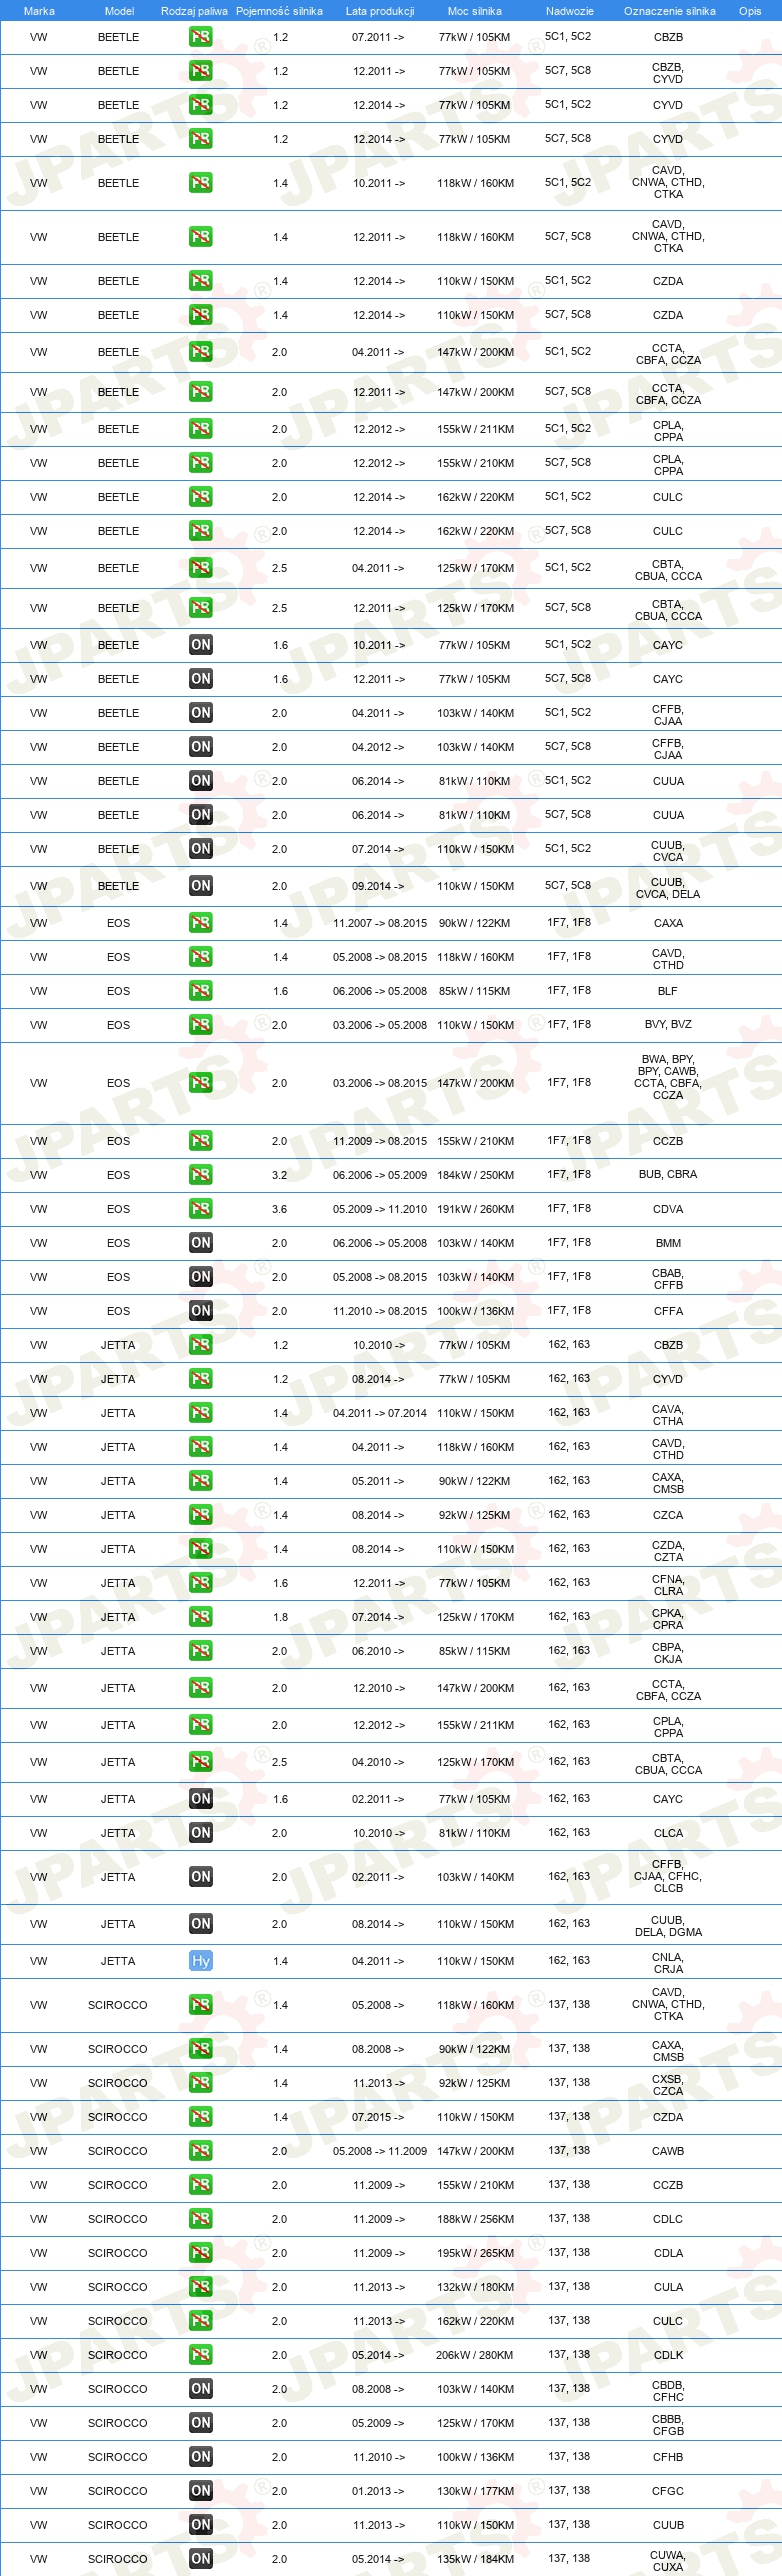Select the '206kW / 280KM' power cell
This screenshot has height=2576, width=782.
tap(475, 2355)
